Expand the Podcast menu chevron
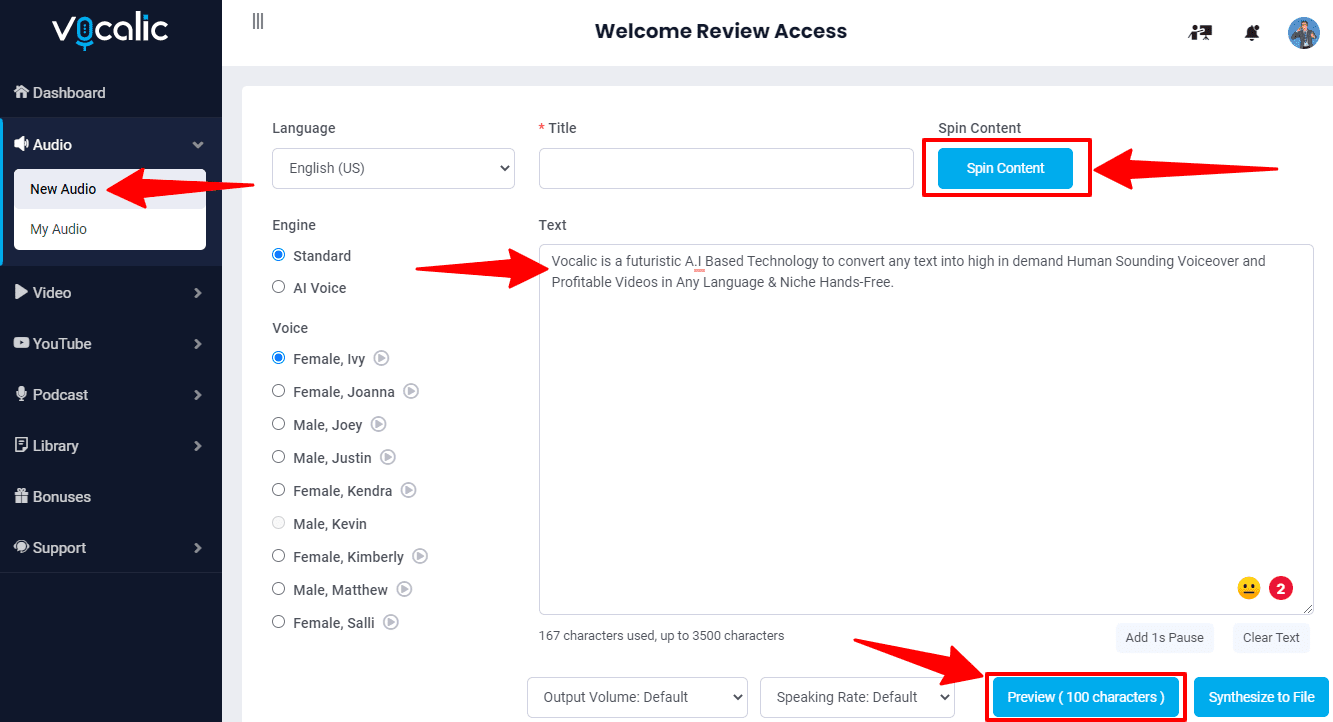Screen dimensions: 1333x722 [198, 395]
